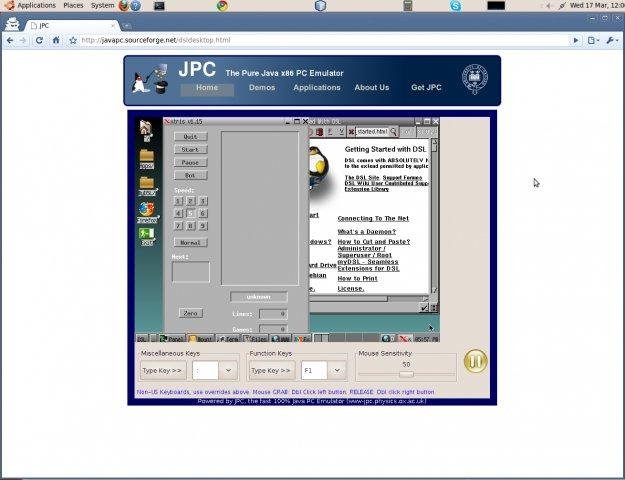Image resolution: width=625 pixels, height=480 pixels.
Task: Select speed 3 in the Xtris window
Action: [x=203, y=201]
